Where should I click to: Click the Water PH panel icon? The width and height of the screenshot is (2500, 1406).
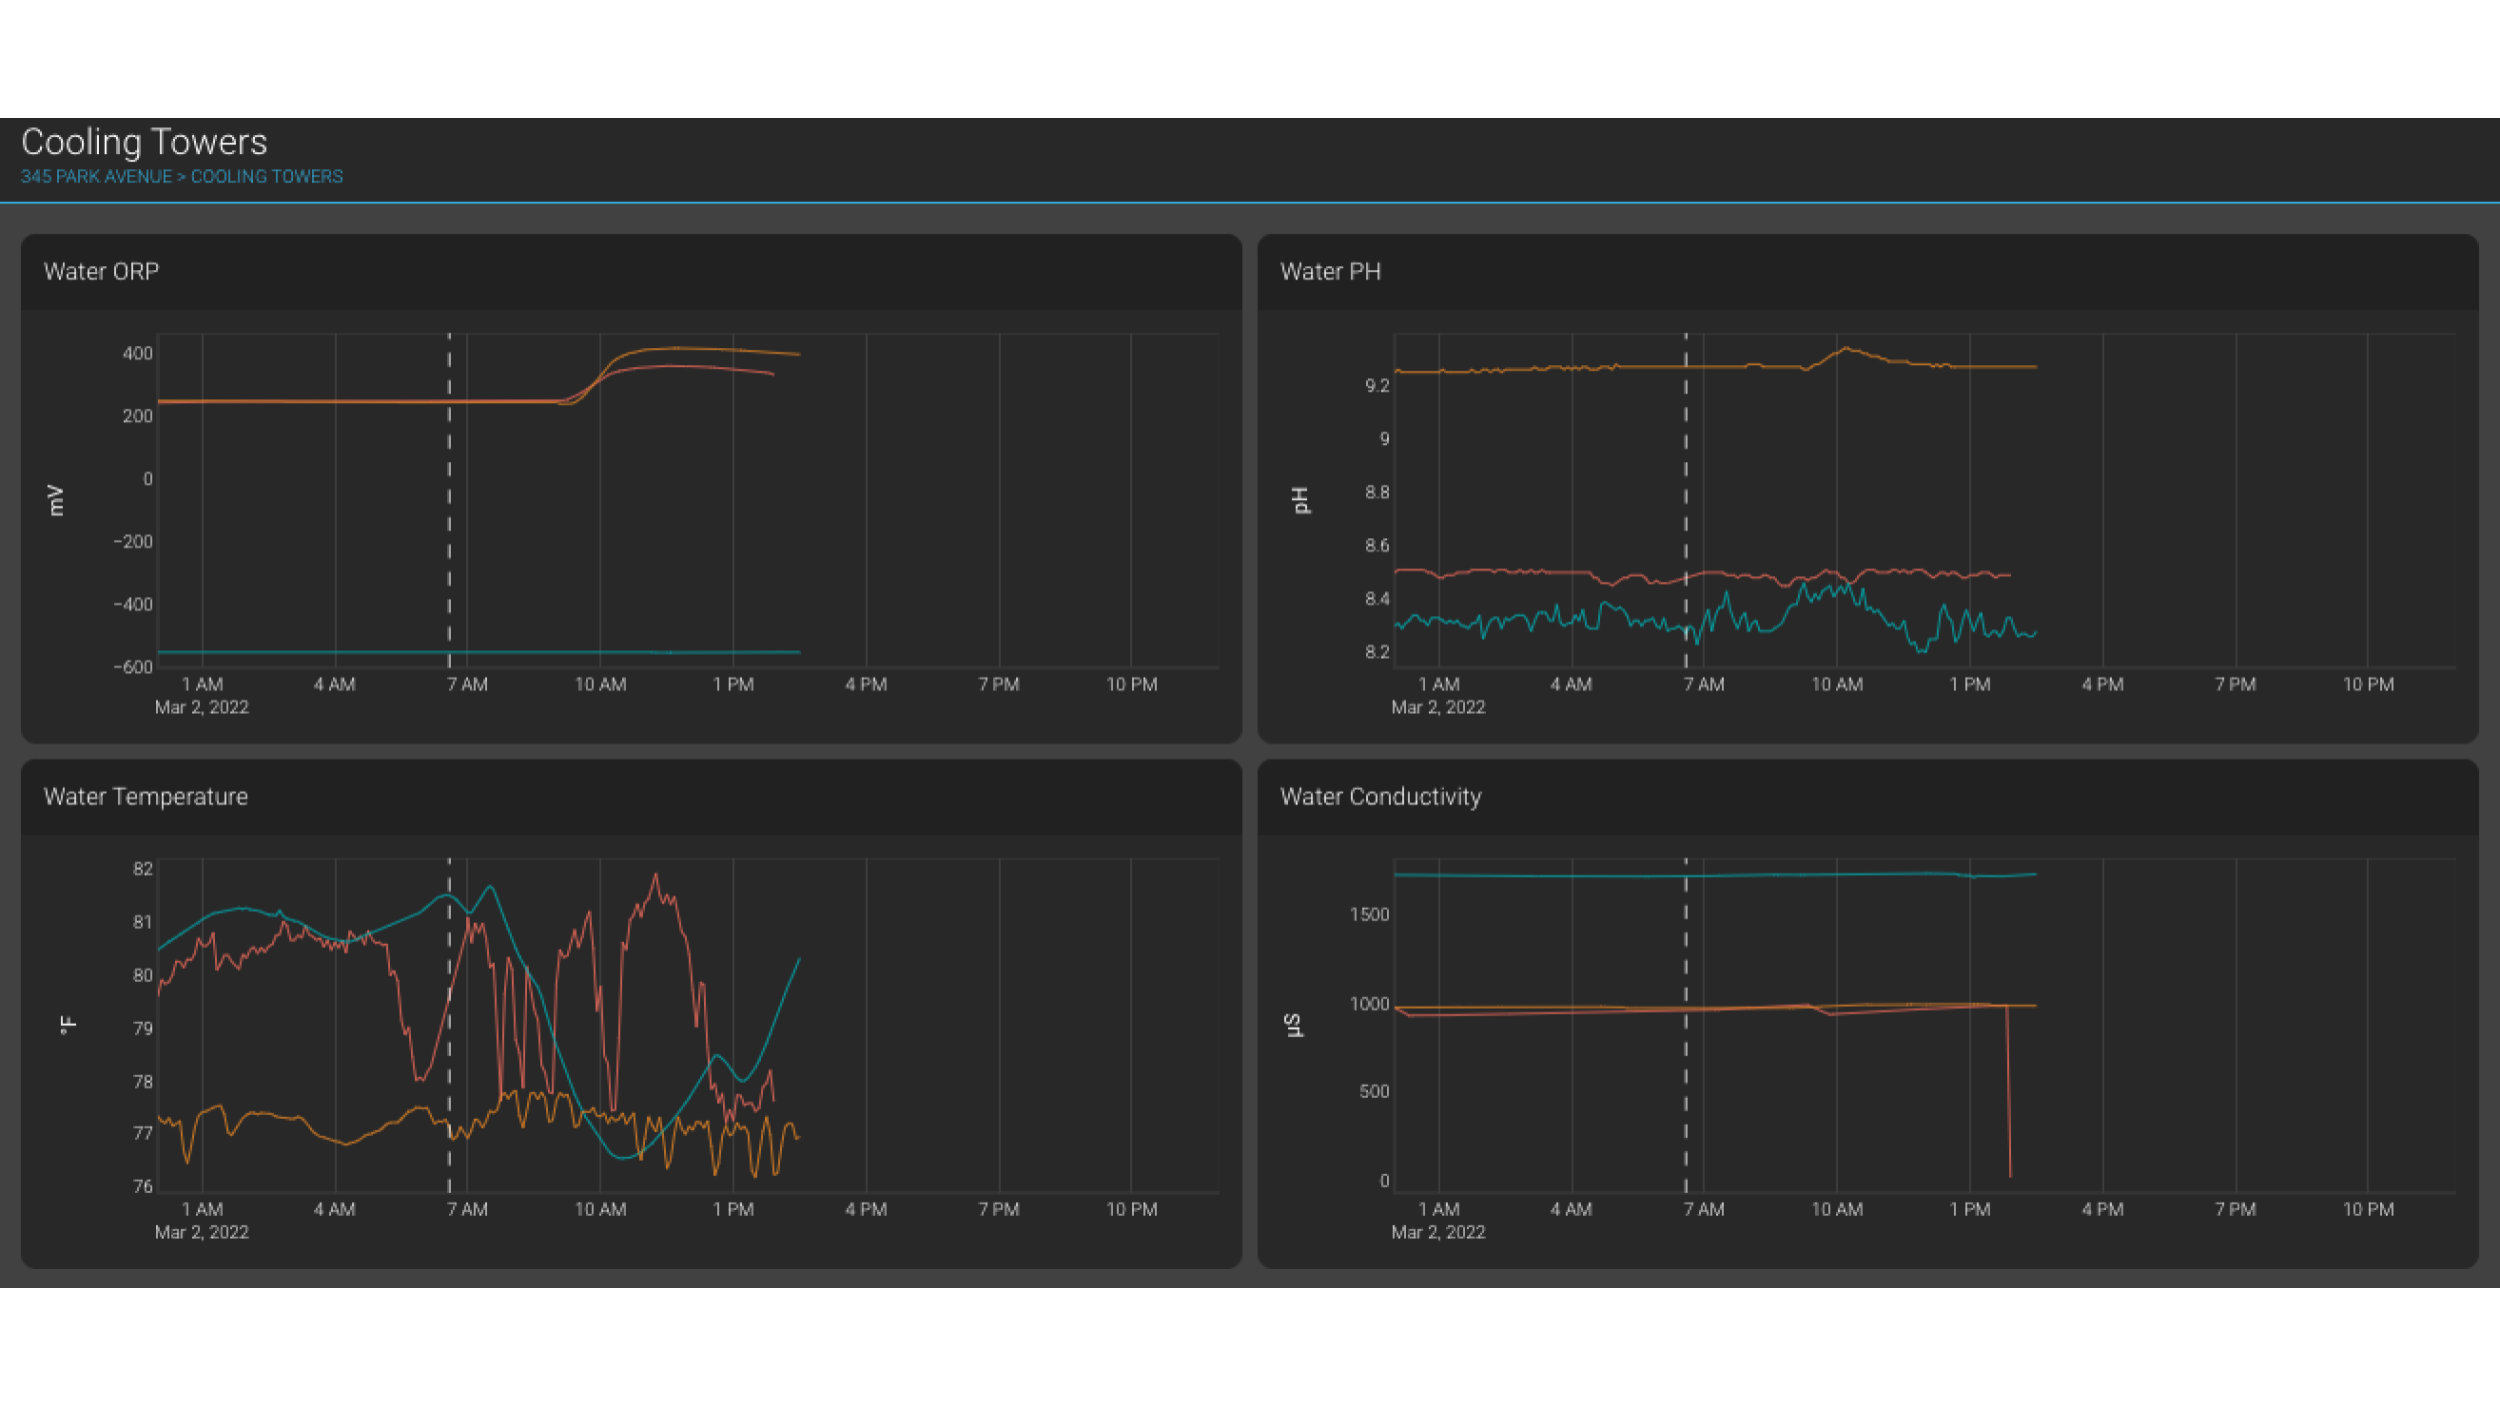[1331, 271]
